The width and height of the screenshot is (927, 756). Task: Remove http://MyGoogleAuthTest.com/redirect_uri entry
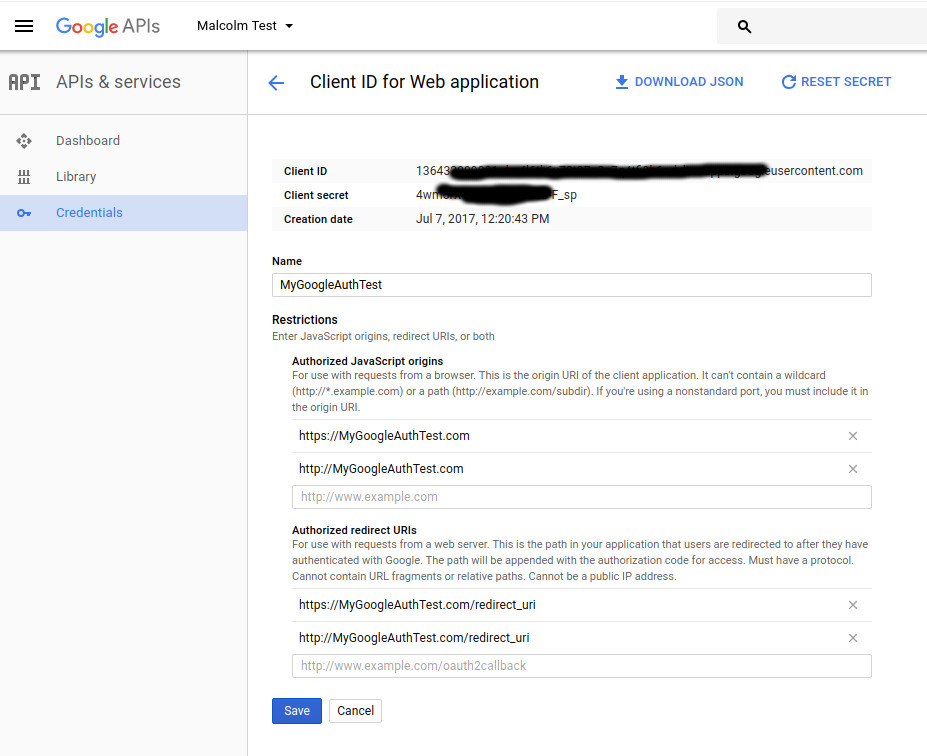[x=853, y=638]
